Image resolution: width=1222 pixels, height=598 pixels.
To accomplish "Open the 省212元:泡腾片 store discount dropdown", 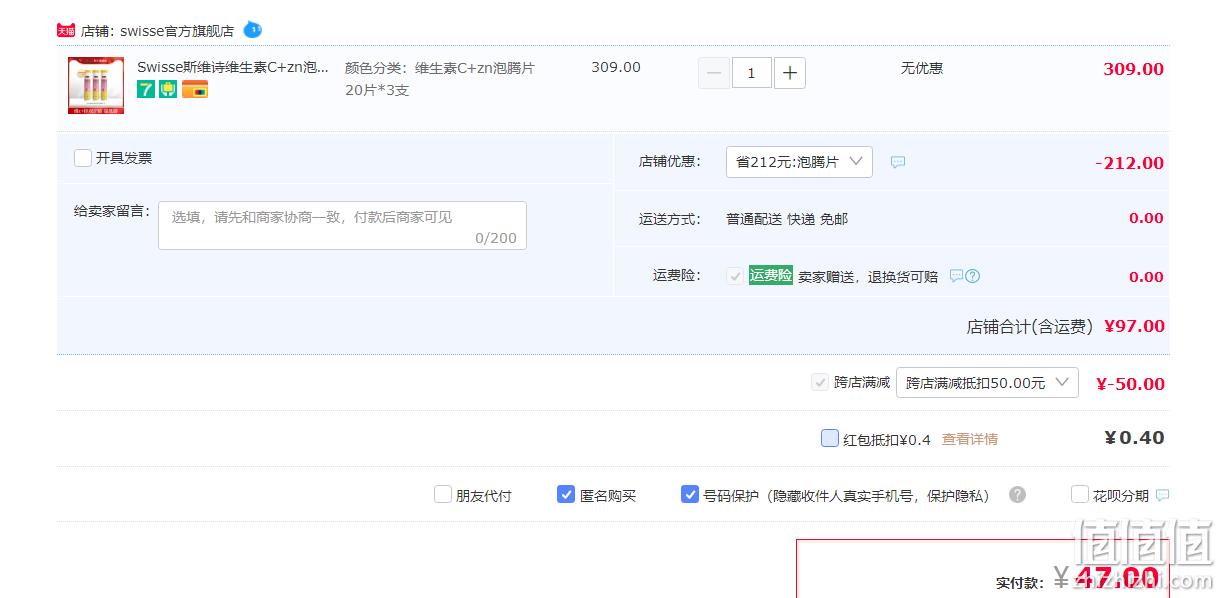I will pyautogui.click(x=799, y=162).
